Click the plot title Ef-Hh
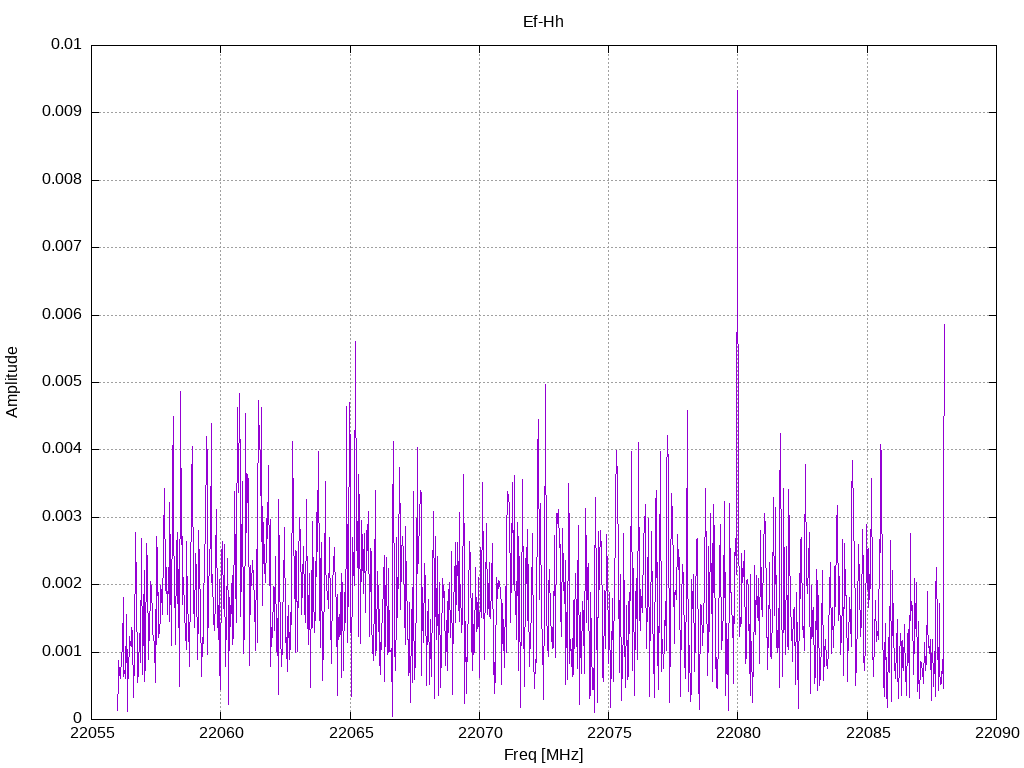Viewport: 1024px width, 768px height. pyautogui.click(x=543, y=21)
